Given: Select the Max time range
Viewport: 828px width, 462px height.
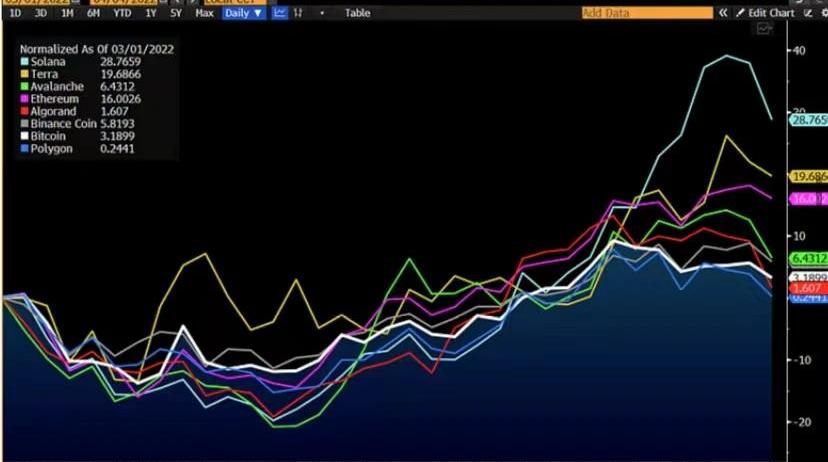Looking at the screenshot, I should (204, 13).
